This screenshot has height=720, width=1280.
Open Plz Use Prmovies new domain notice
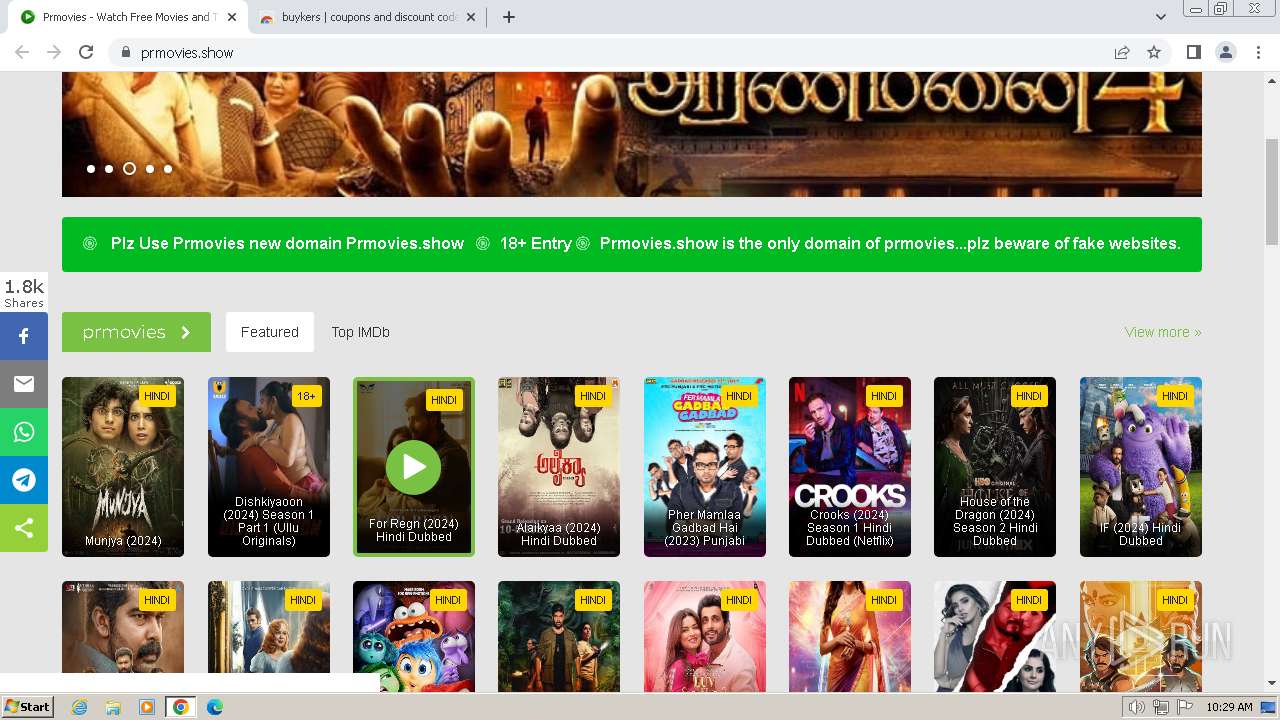[287, 243]
